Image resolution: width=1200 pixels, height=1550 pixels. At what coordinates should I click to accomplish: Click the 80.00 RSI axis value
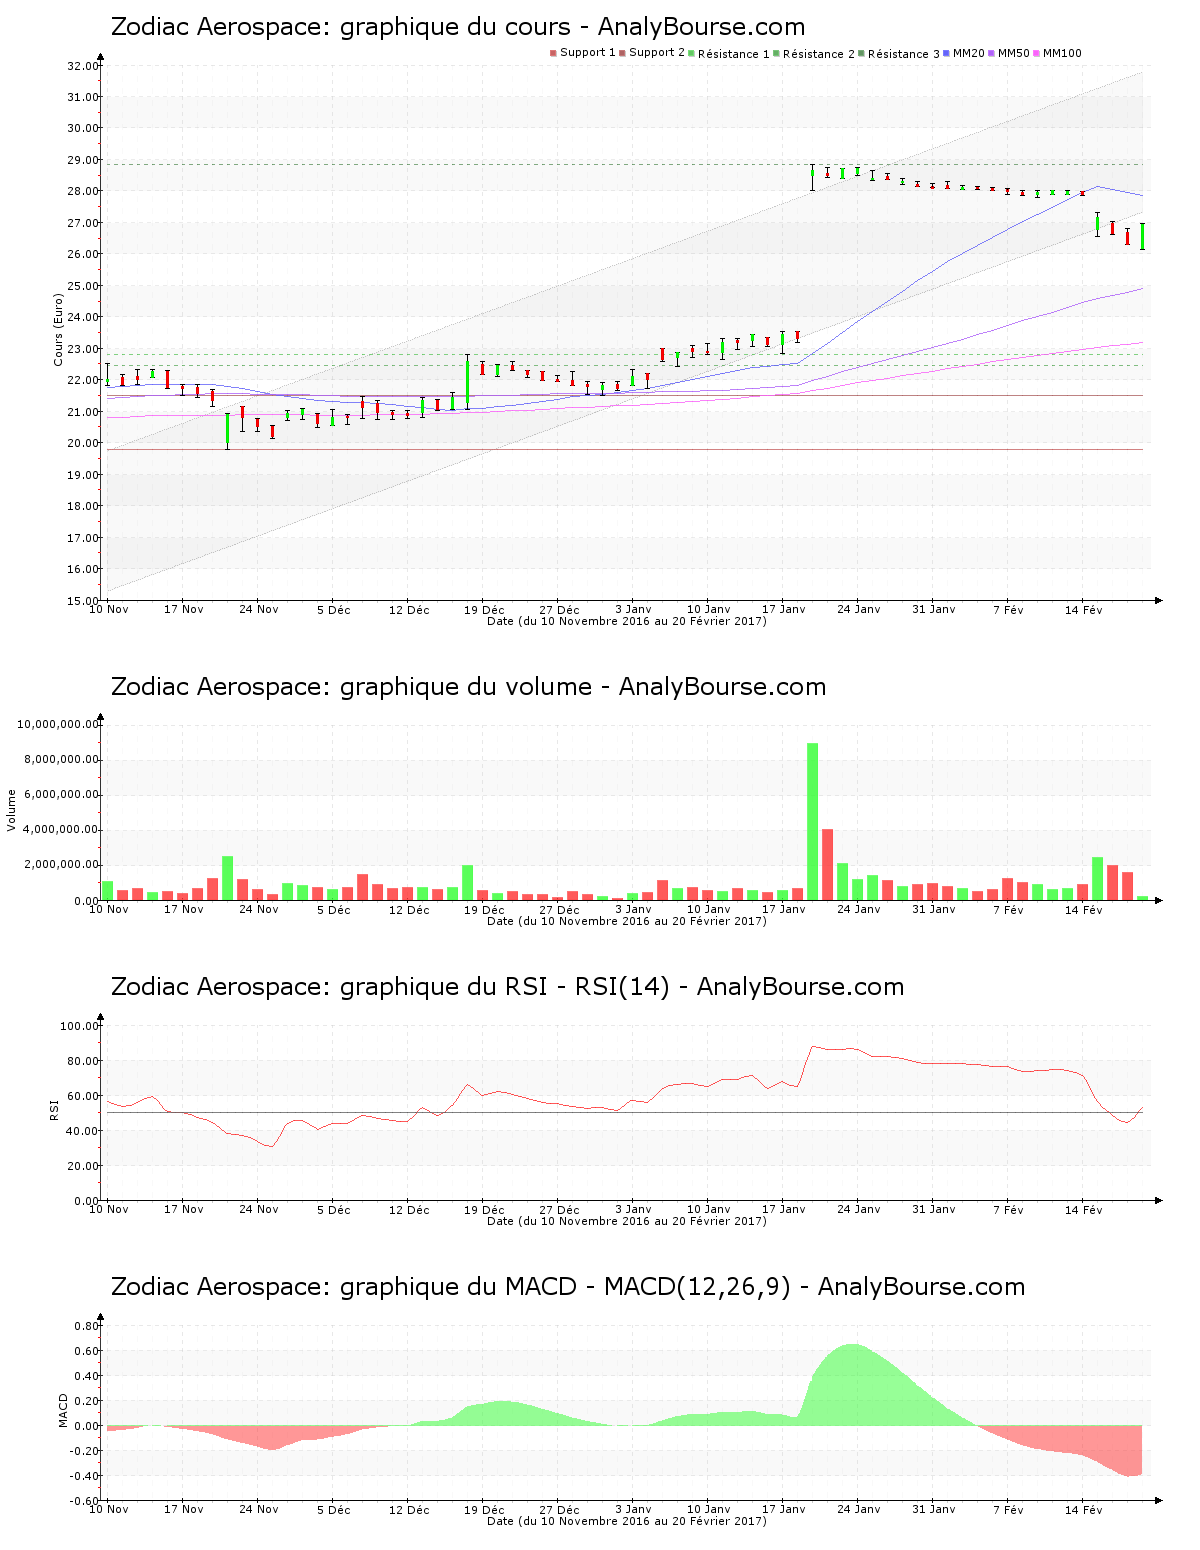coord(83,1061)
